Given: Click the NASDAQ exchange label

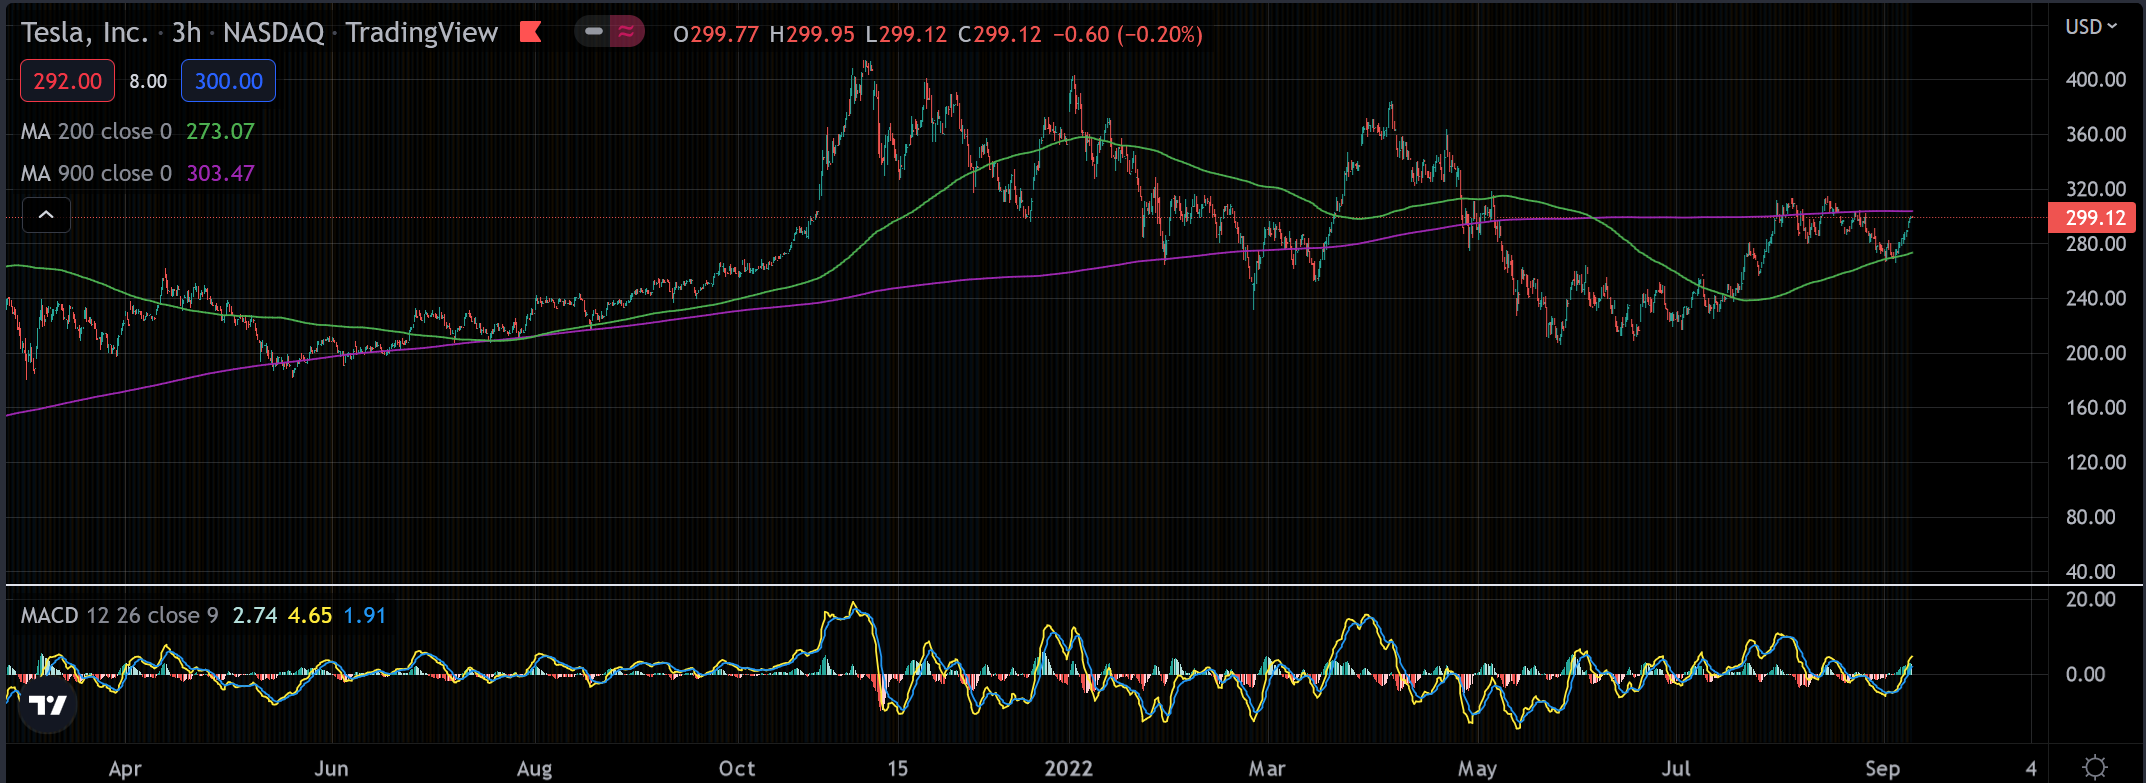Looking at the screenshot, I should [x=273, y=33].
